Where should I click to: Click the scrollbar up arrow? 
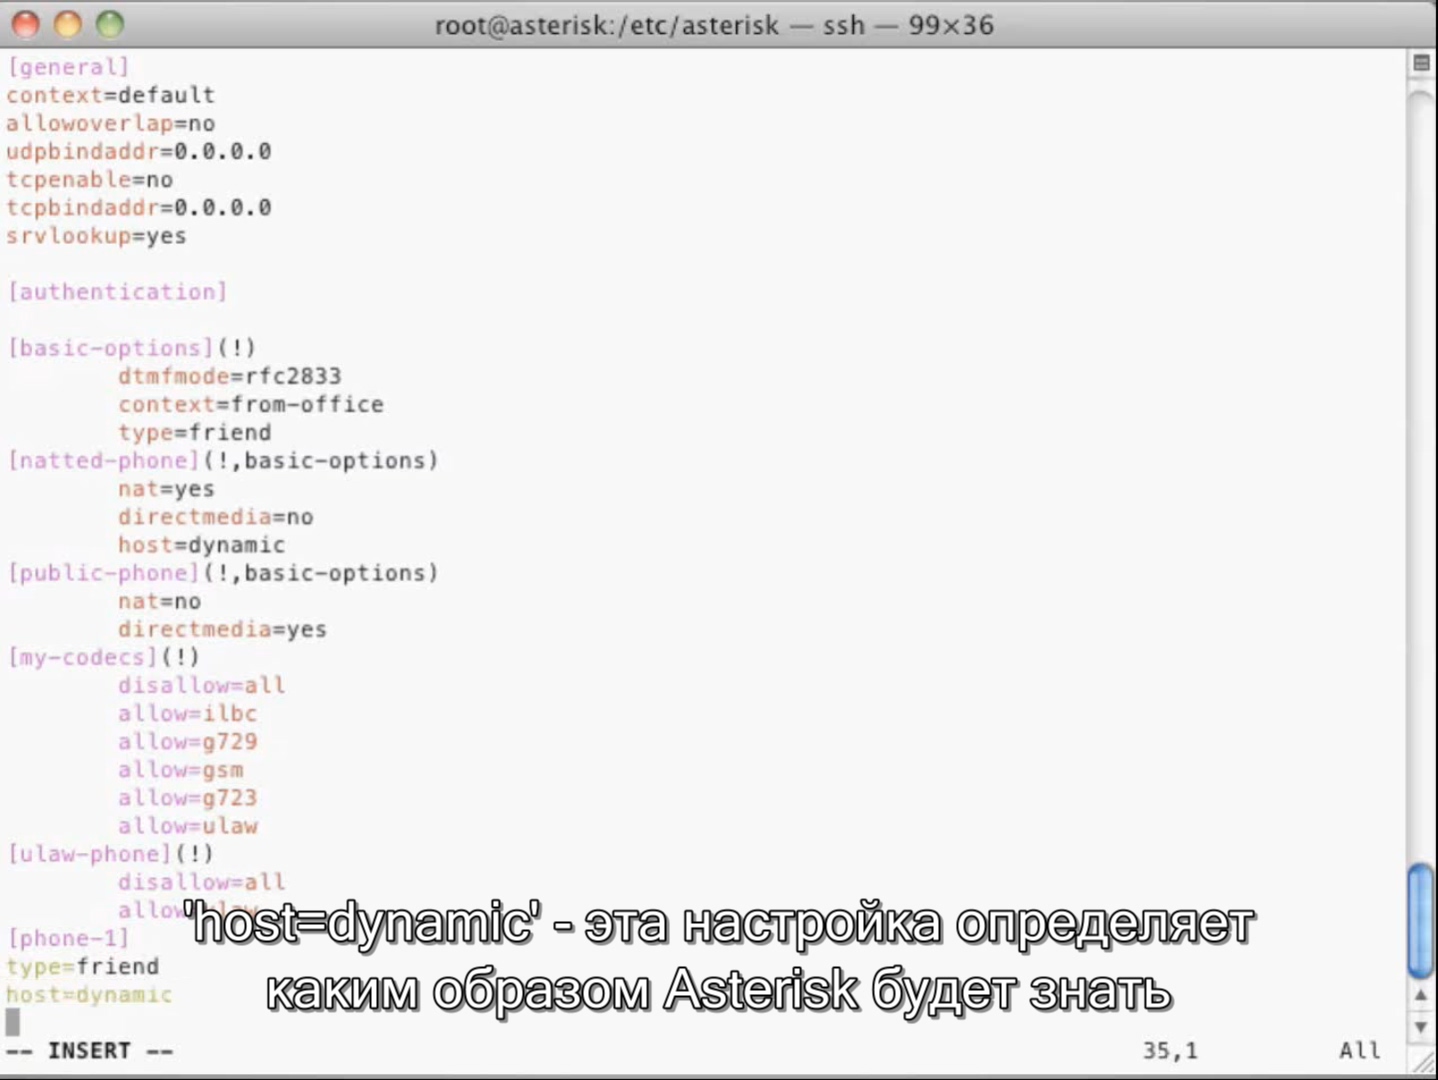click(1421, 995)
